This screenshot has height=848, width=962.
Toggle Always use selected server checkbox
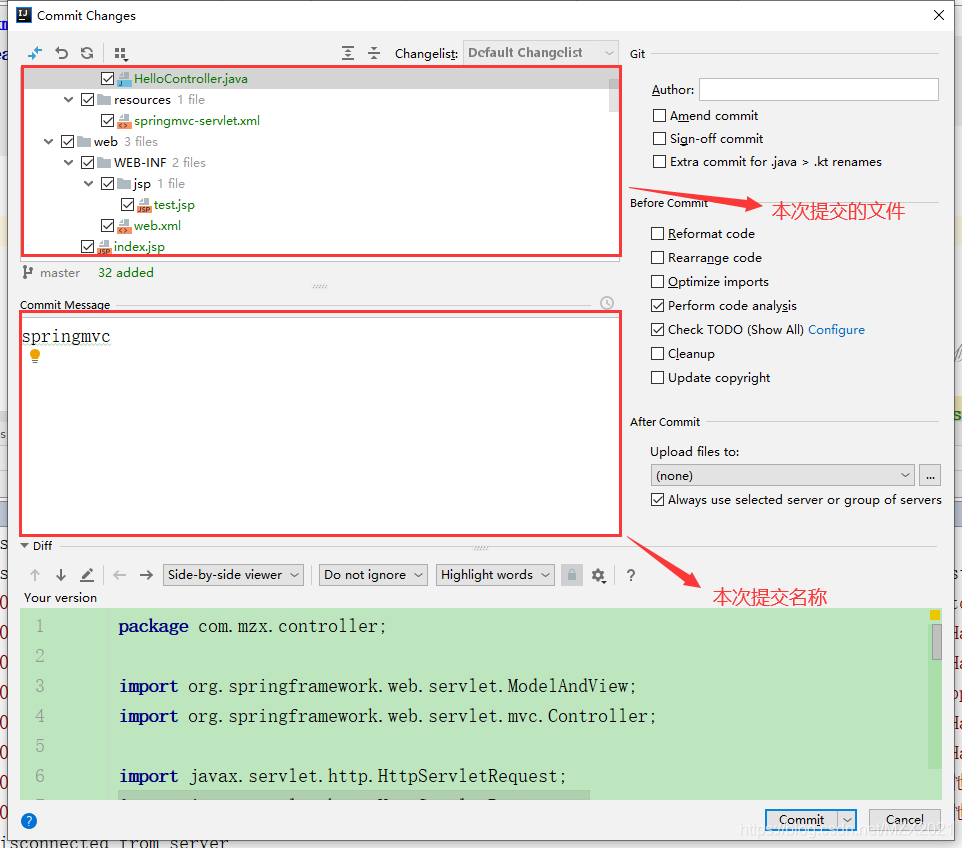[x=657, y=499]
